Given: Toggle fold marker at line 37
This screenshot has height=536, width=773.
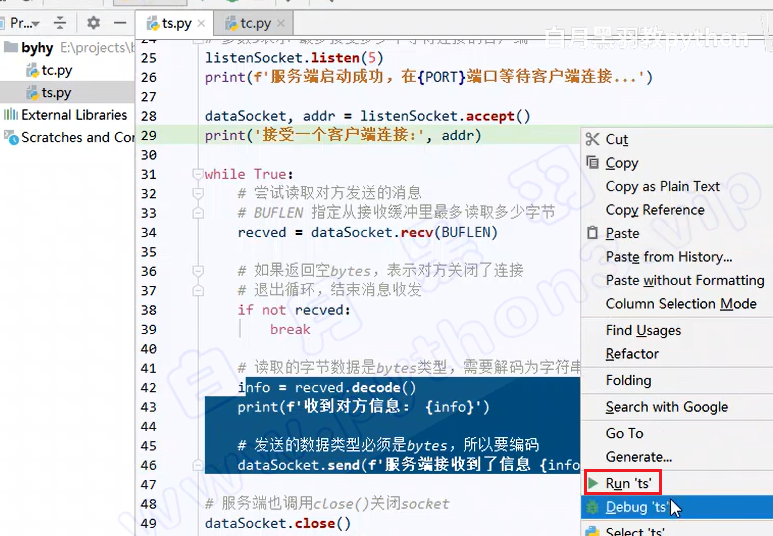Looking at the screenshot, I should [x=198, y=290].
